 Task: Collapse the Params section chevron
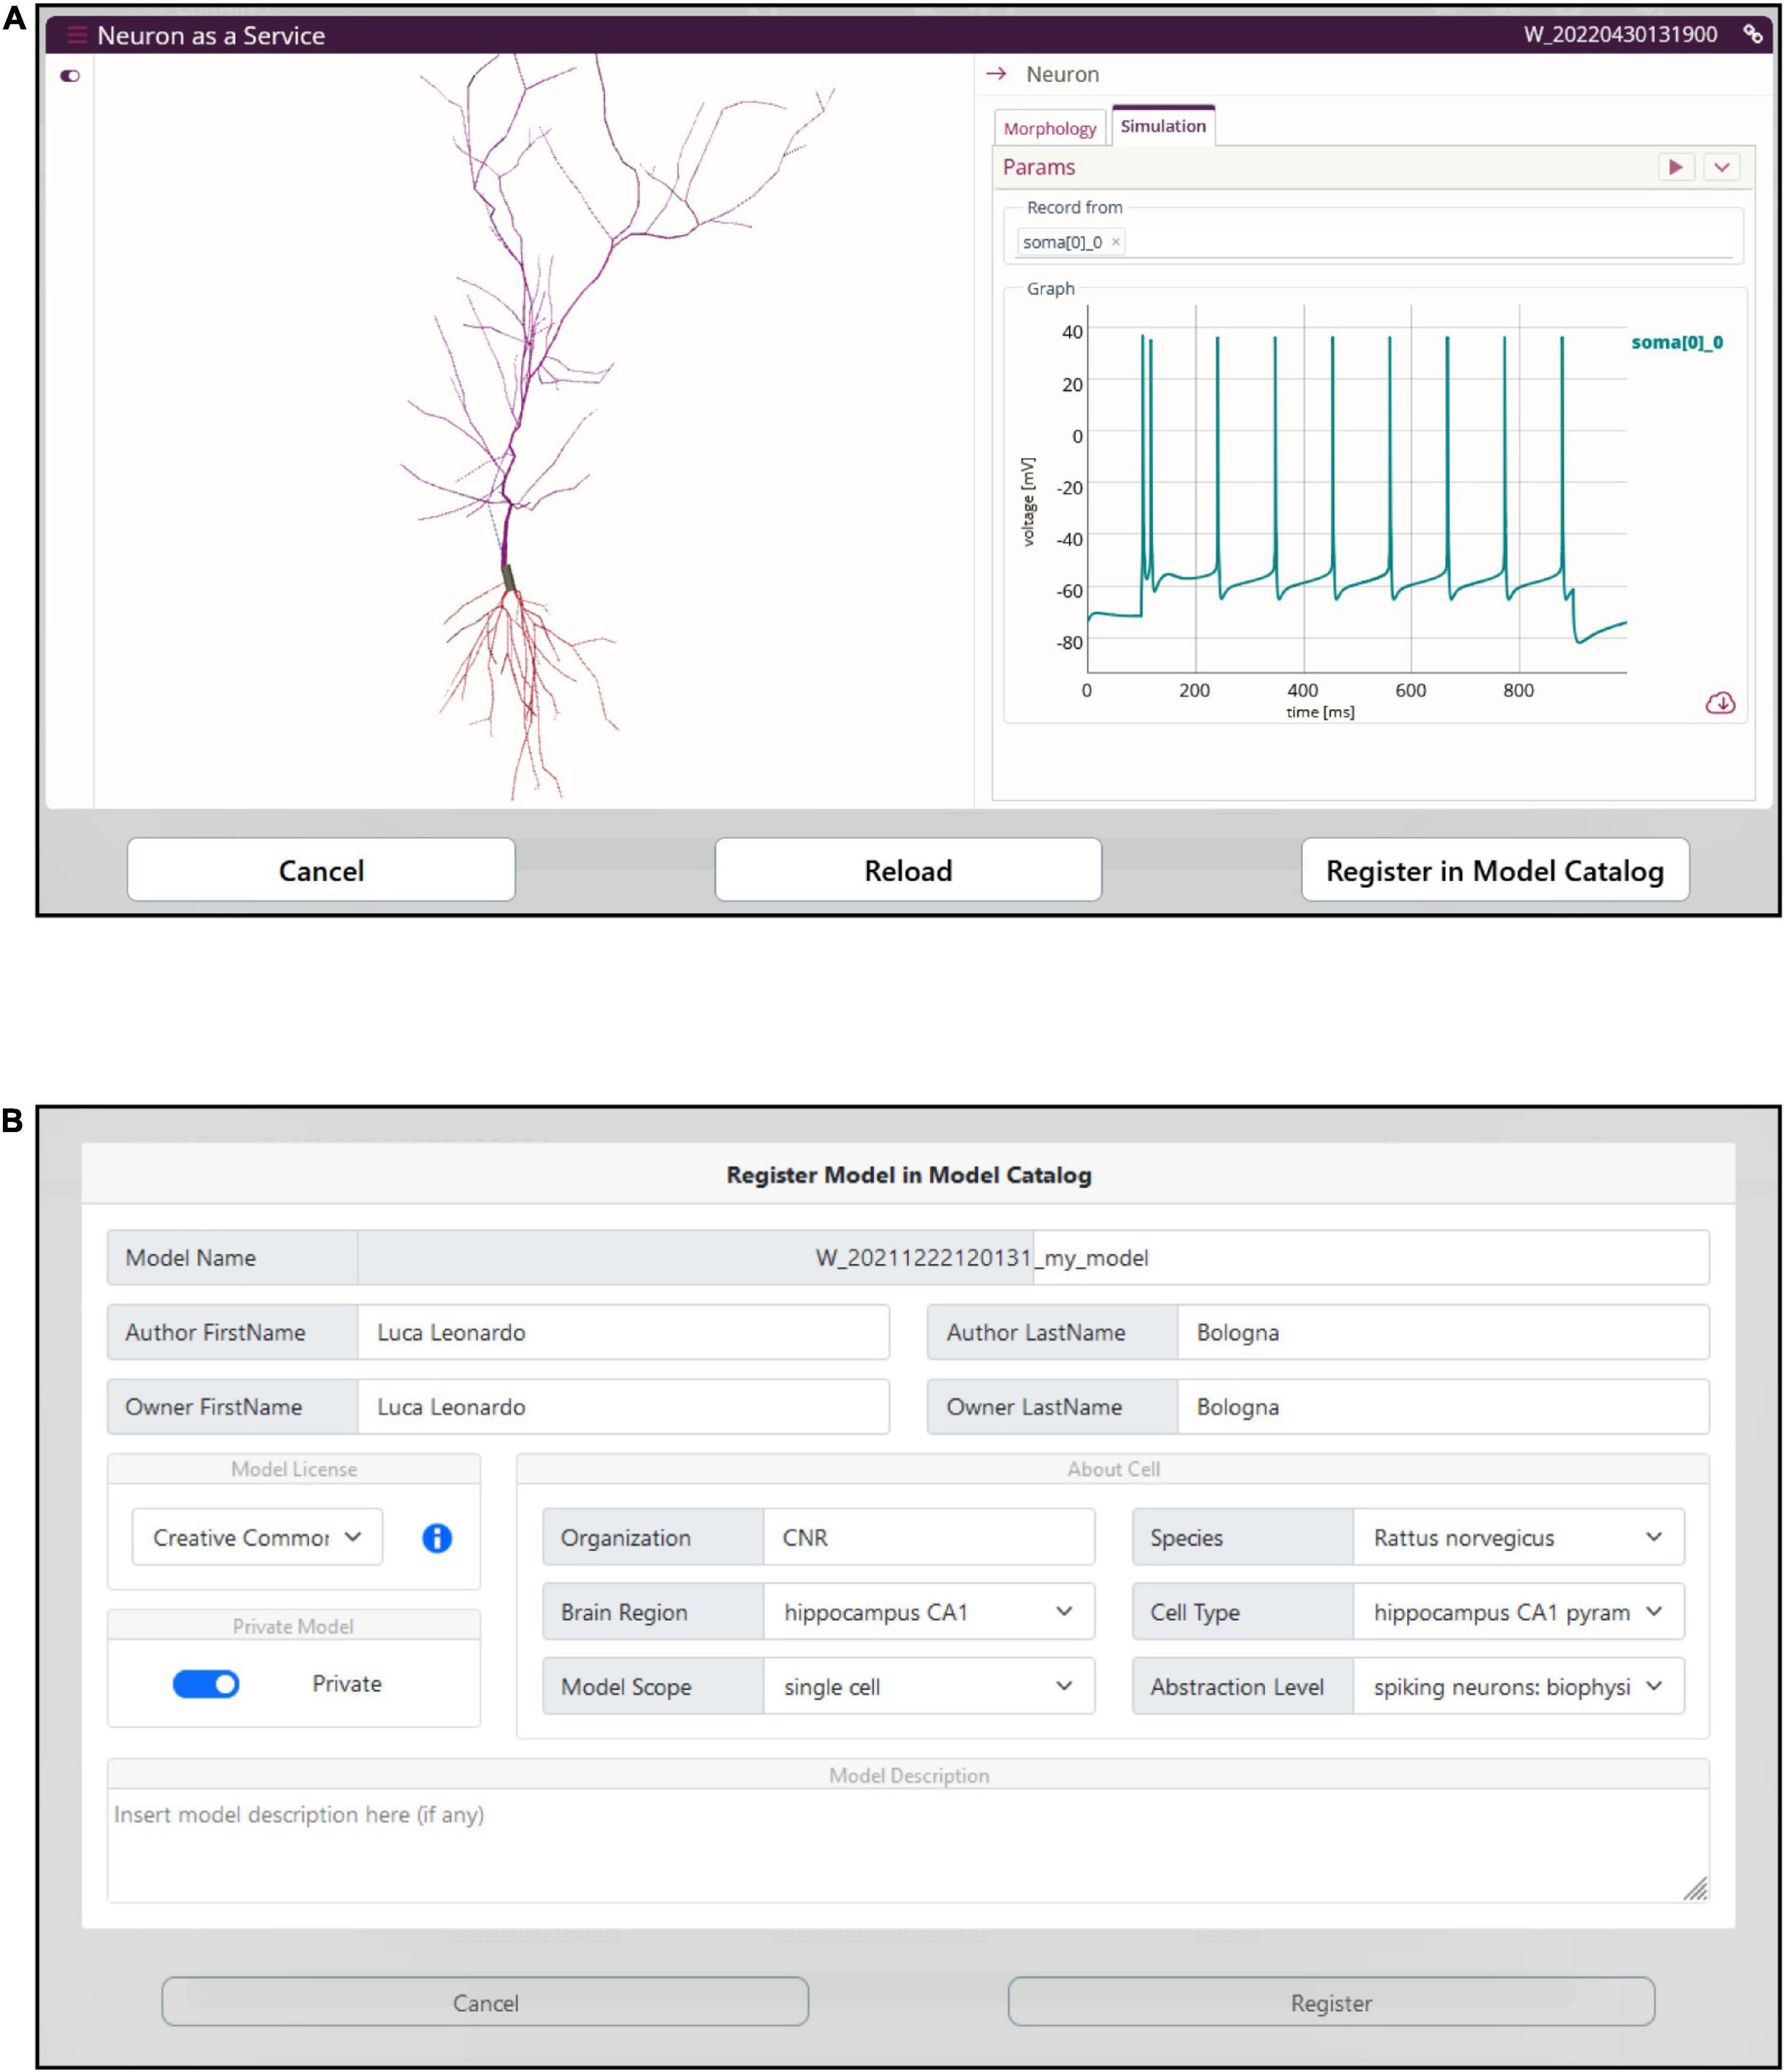click(x=1721, y=167)
